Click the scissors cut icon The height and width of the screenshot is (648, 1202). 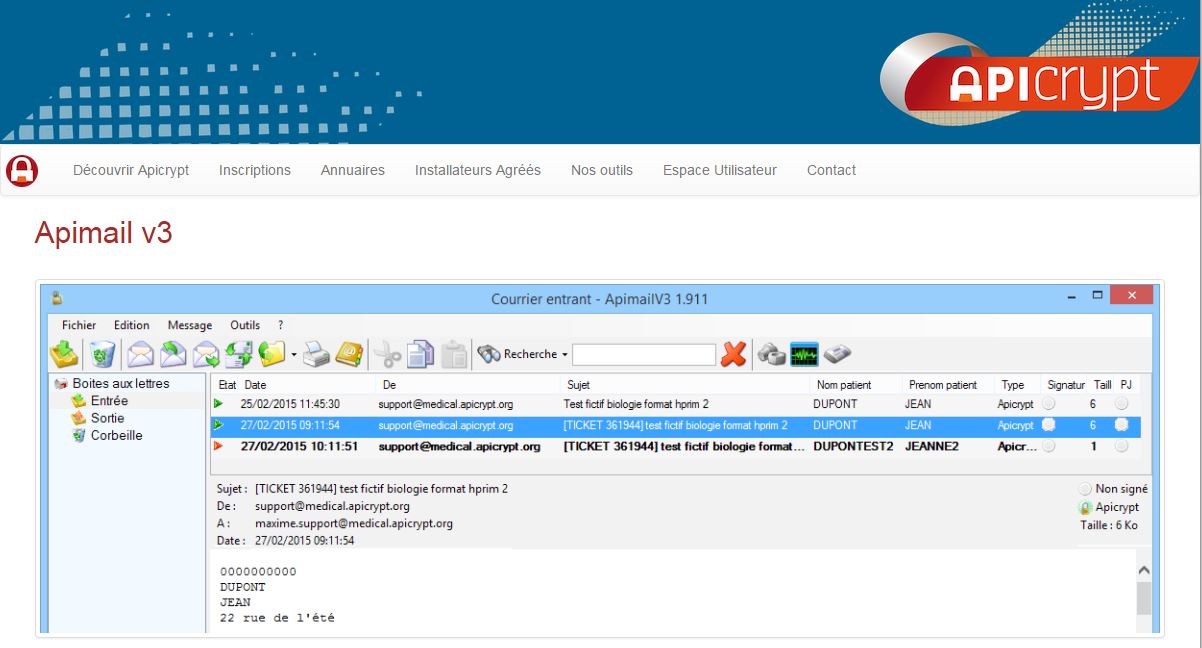tap(387, 354)
